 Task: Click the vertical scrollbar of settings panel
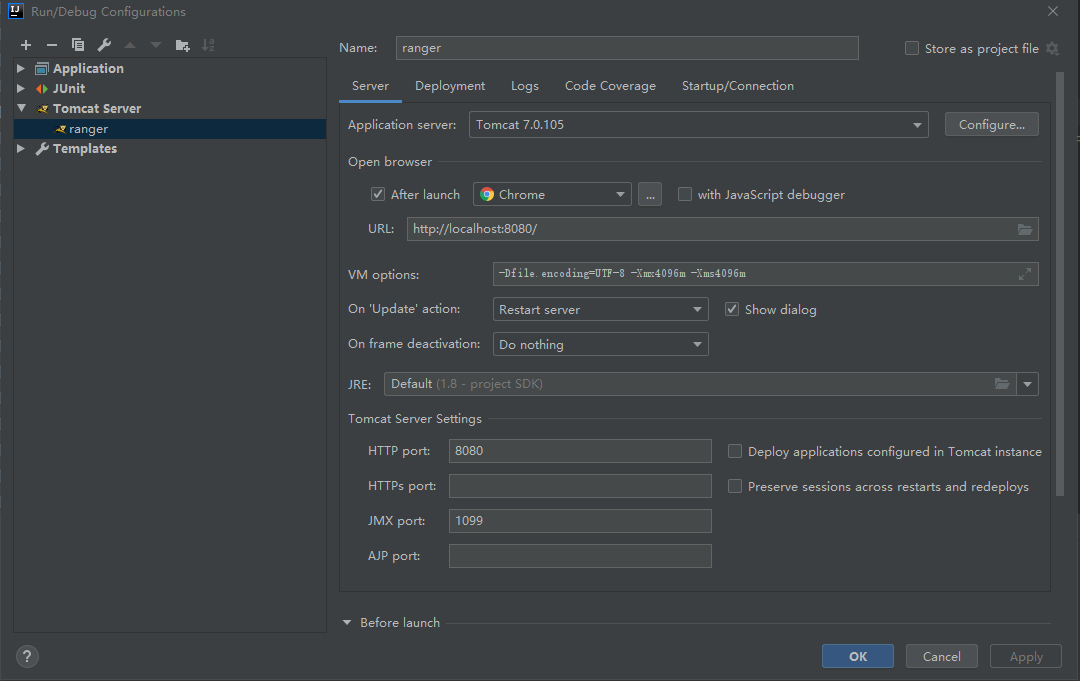1059,284
